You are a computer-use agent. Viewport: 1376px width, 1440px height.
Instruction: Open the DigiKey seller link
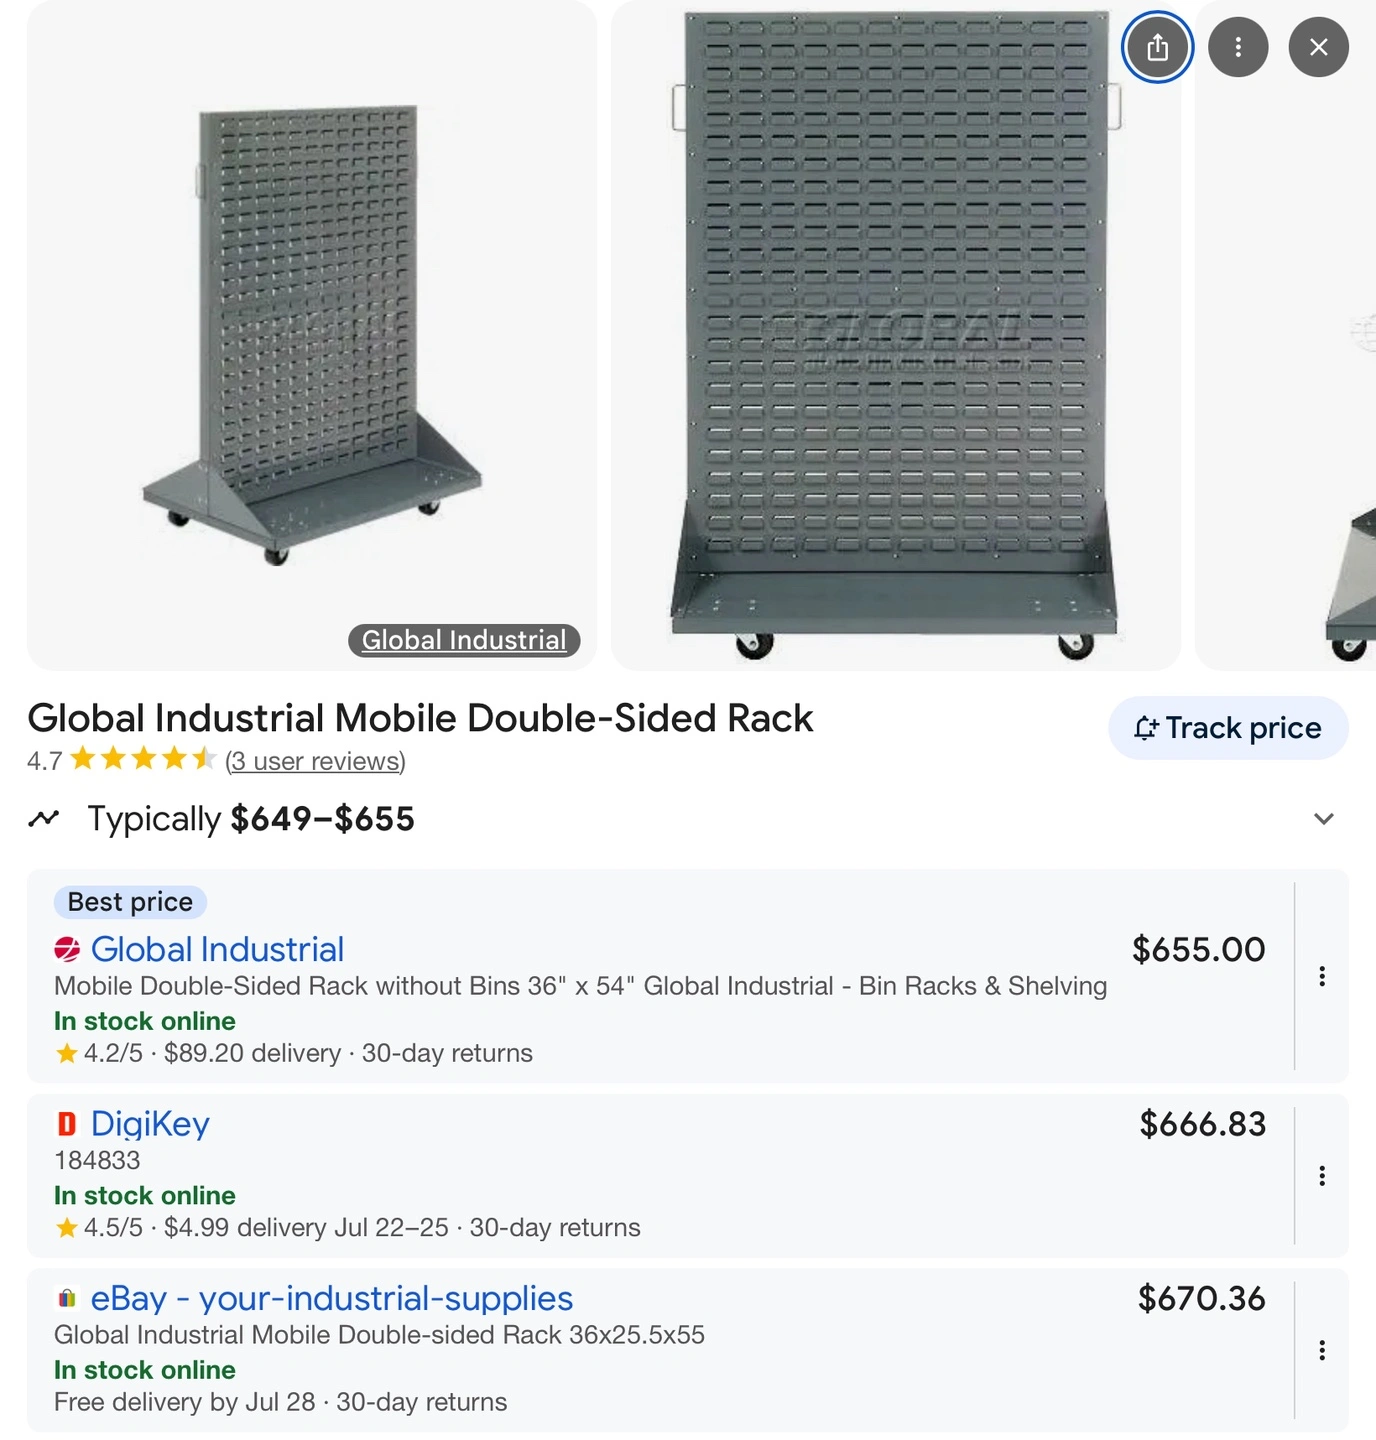pos(150,1124)
